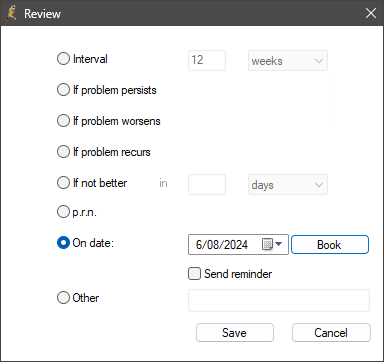Enable the Send reminder checkbox

[194, 274]
